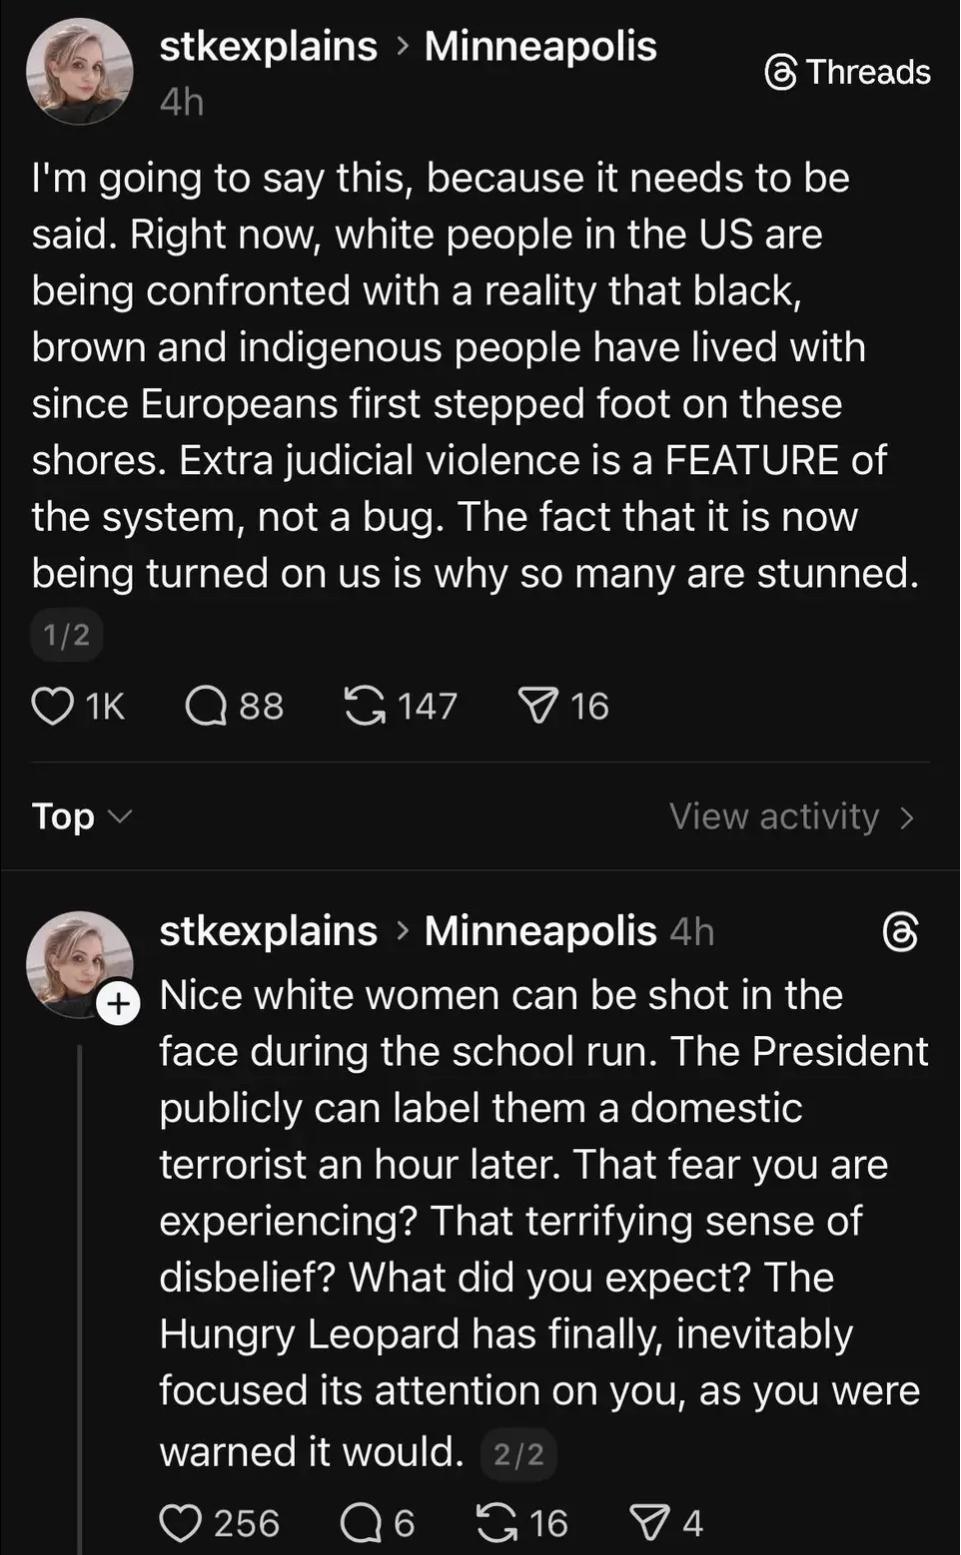Like the first post with heart icon

point(53,706)
